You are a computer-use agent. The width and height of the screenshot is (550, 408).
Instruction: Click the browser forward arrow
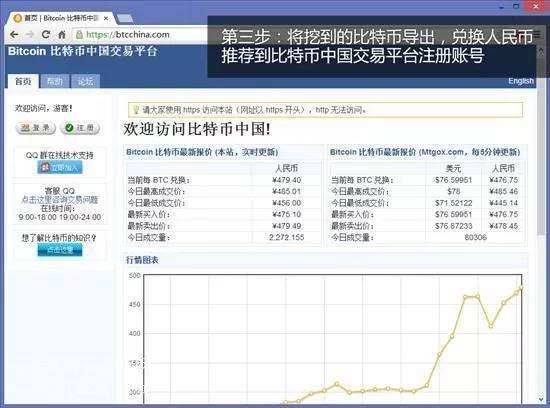(x=30, y=34)
